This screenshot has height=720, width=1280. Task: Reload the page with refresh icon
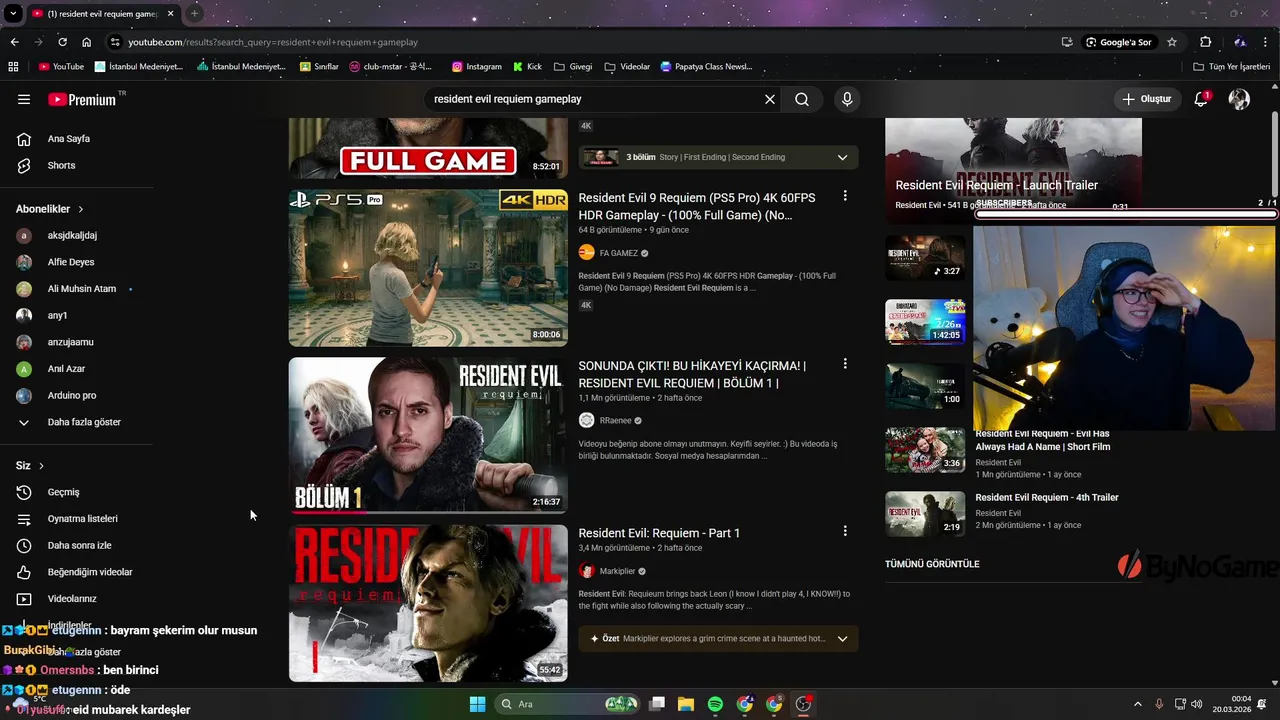coord(62,42)
